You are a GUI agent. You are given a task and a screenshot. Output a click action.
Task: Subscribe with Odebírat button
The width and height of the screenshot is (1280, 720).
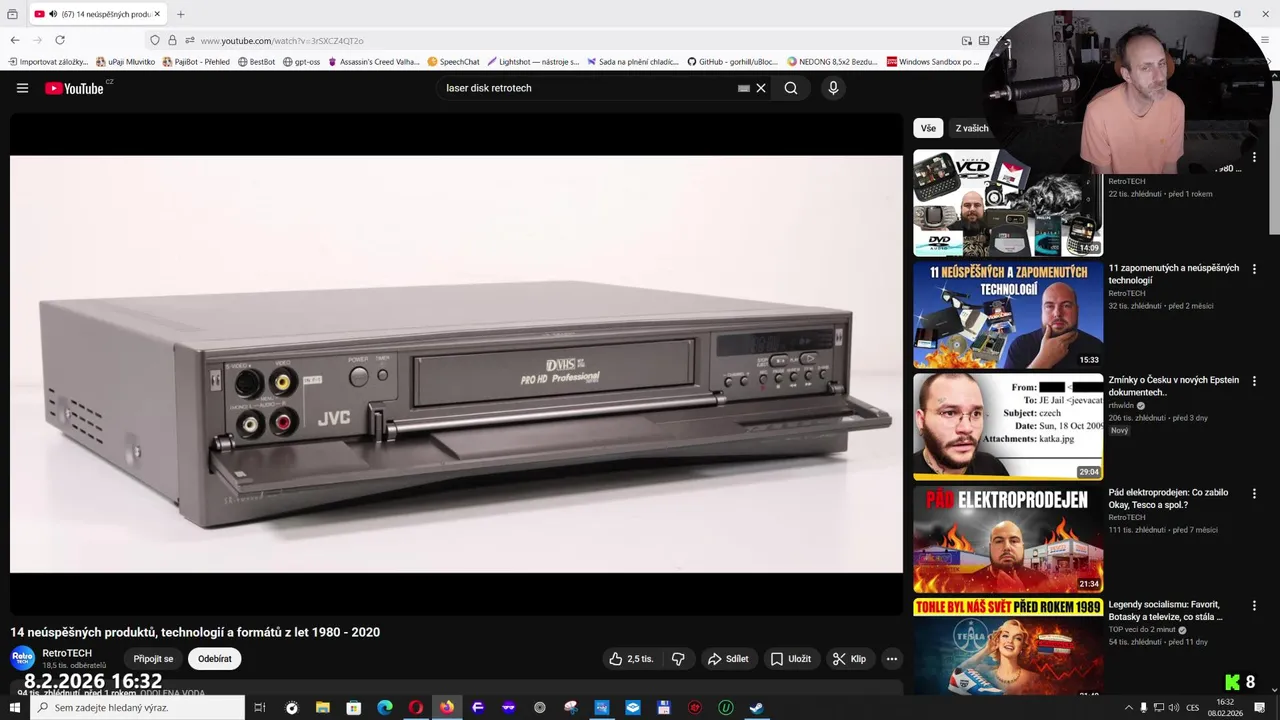215,659
